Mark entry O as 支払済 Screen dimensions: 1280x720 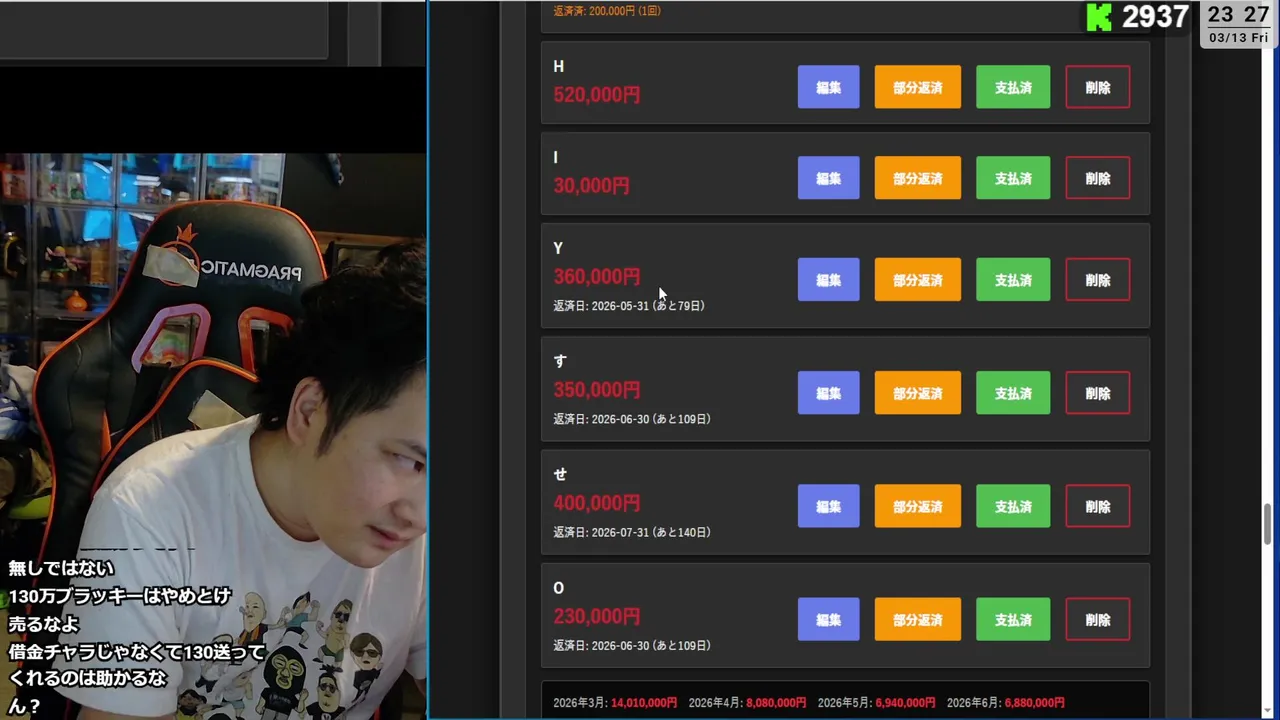click(1013, 619)
